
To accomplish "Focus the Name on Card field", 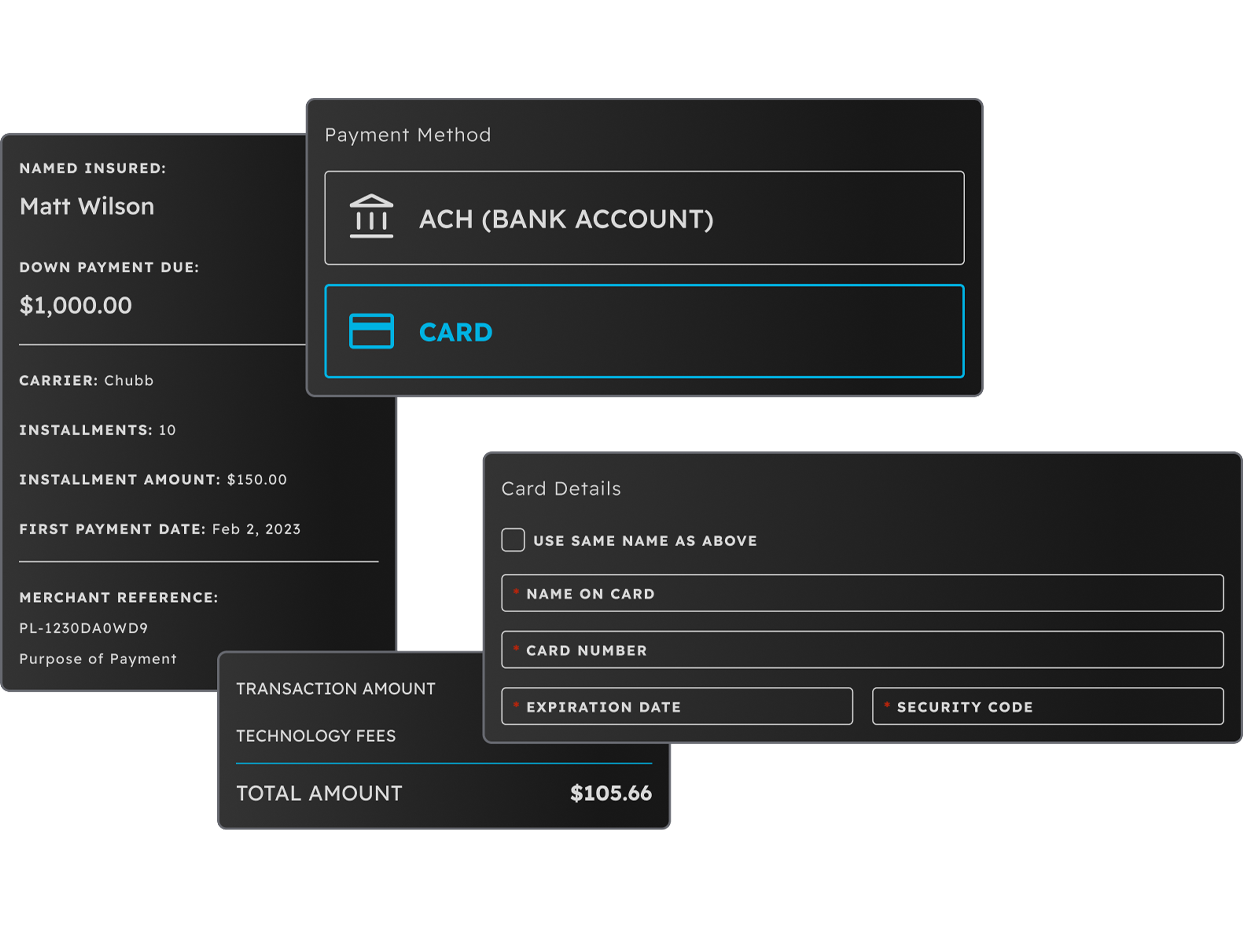I will click(862, 593).
